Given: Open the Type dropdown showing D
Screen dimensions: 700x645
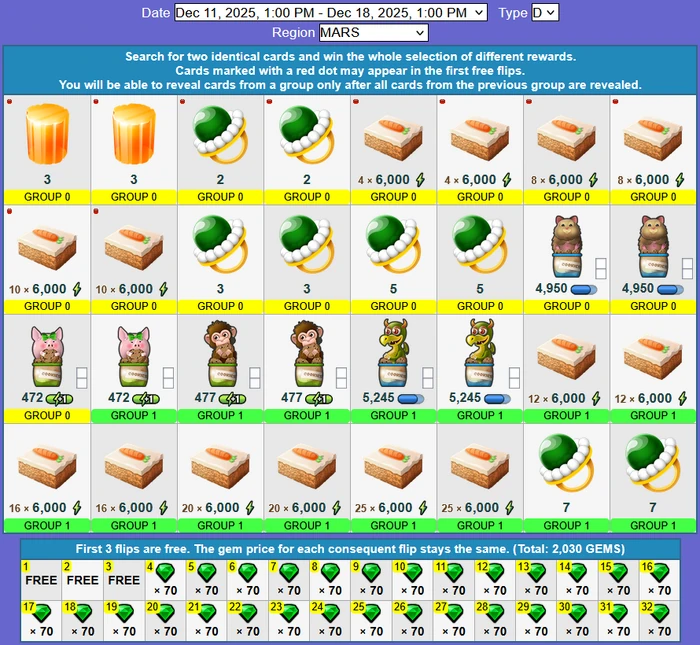Looking at the screenshot, I should tap(545, 12).
